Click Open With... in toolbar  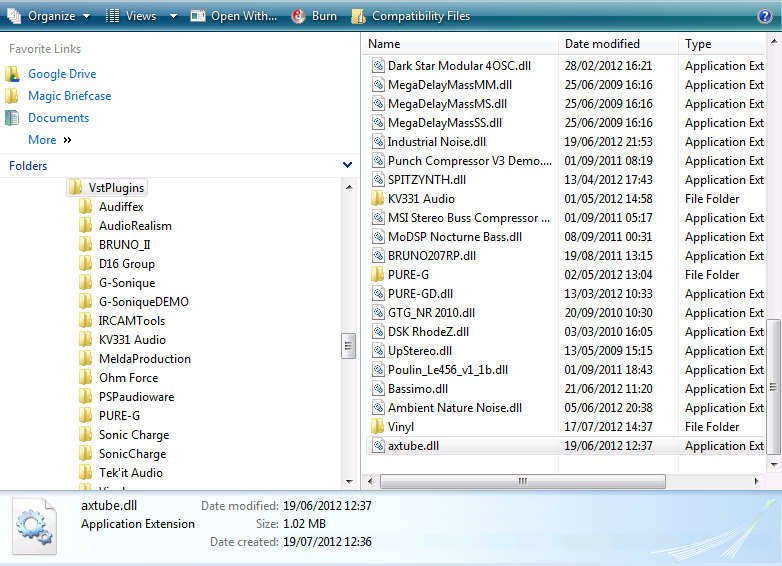click(234, 16)
